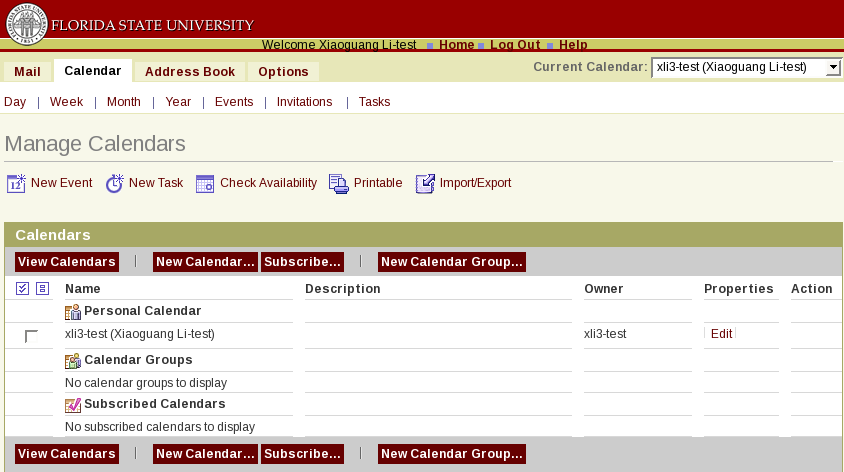
Task: Click the Import/Export link text
Action: pos(475,183)
